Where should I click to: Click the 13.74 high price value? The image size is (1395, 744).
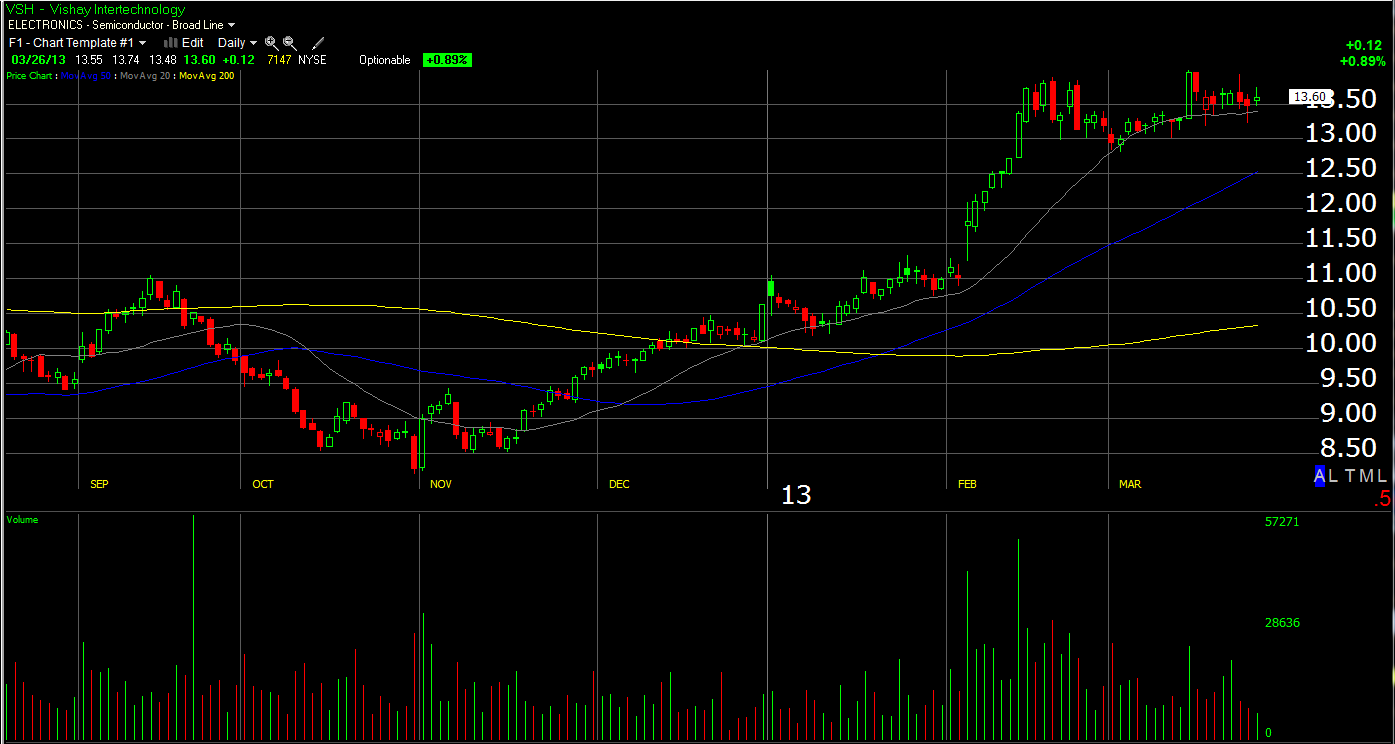[127, 60]
